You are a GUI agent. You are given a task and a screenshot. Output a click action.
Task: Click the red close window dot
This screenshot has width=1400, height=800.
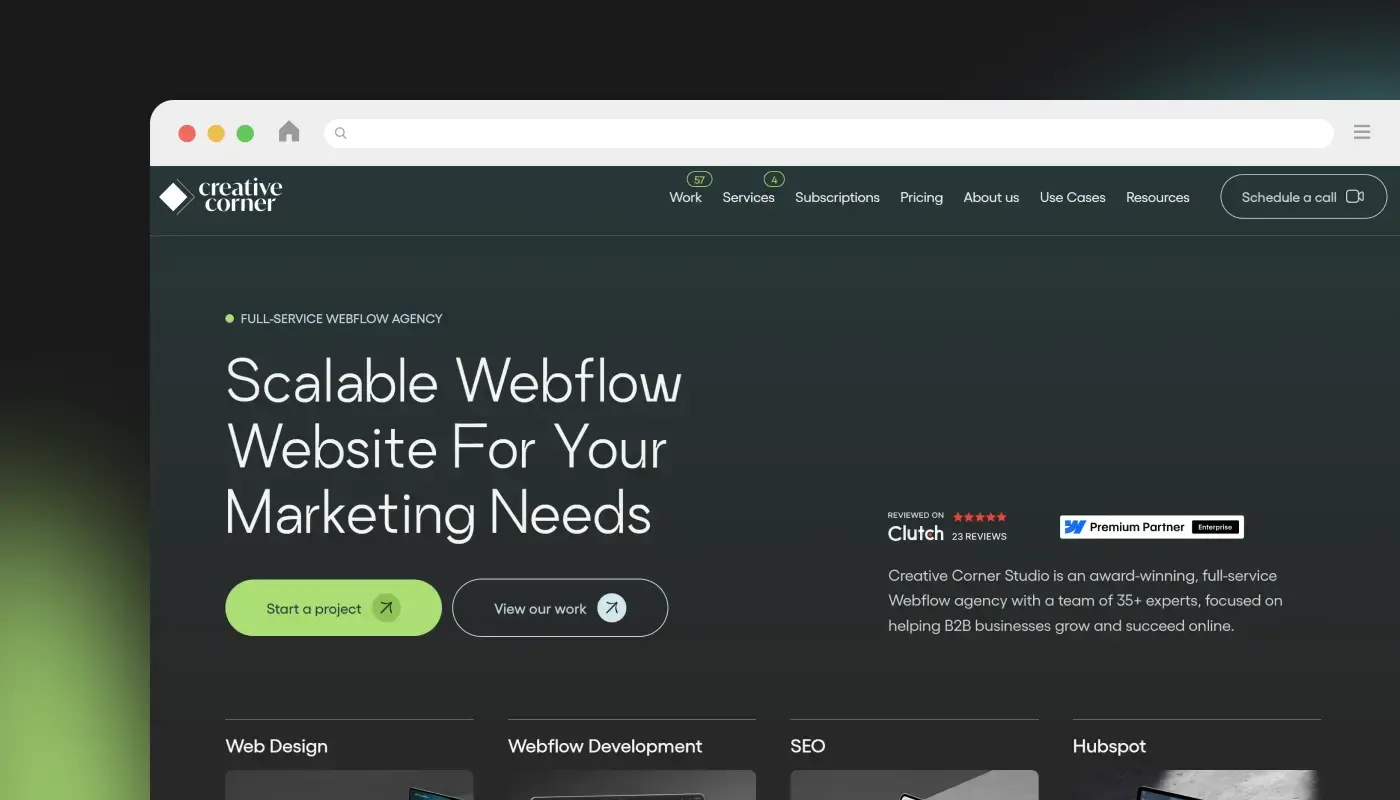[x=187, y=133]
